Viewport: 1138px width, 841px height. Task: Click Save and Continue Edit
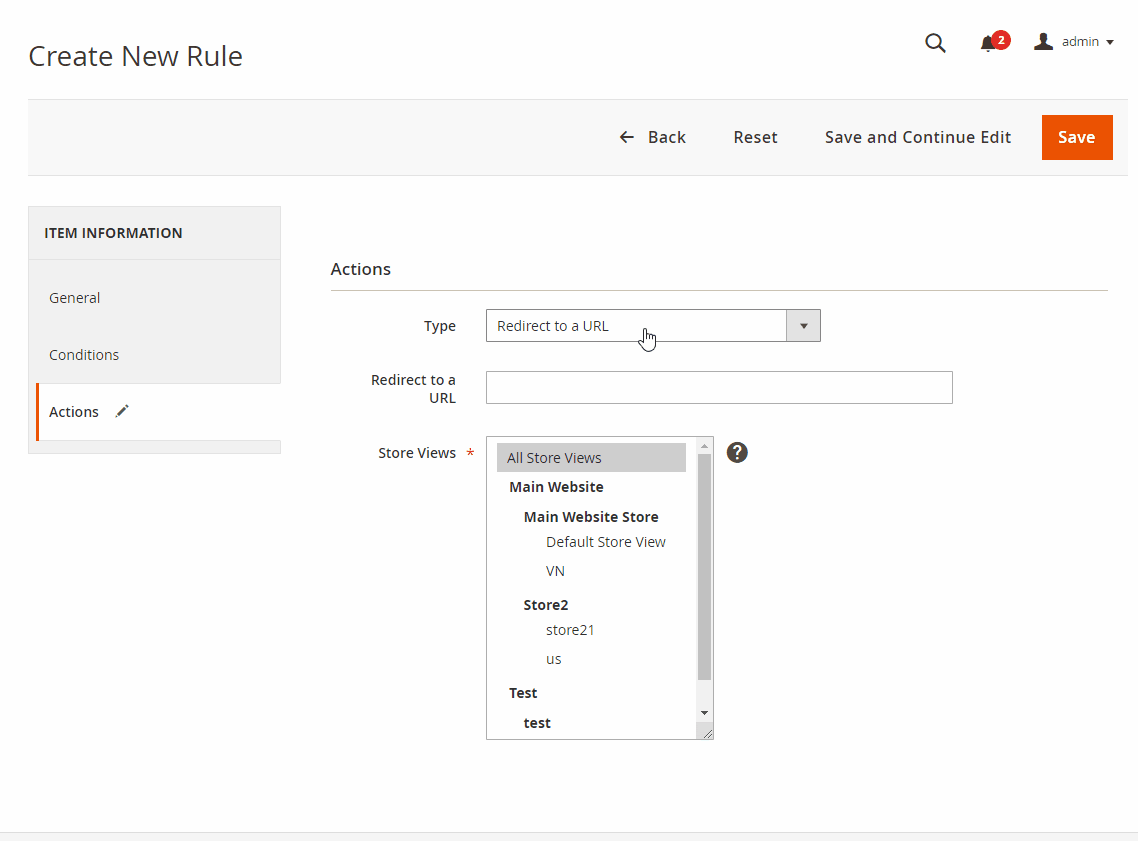tap(917, 137)
